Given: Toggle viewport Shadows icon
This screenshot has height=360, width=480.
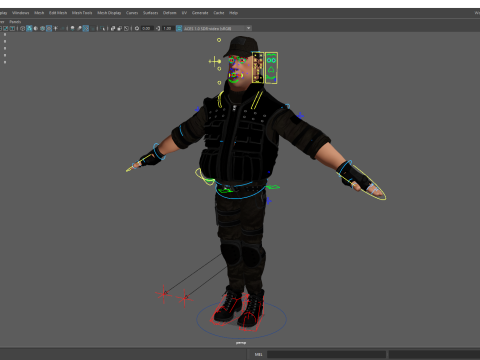Looking at the screenshot, I should pos(62,28).
